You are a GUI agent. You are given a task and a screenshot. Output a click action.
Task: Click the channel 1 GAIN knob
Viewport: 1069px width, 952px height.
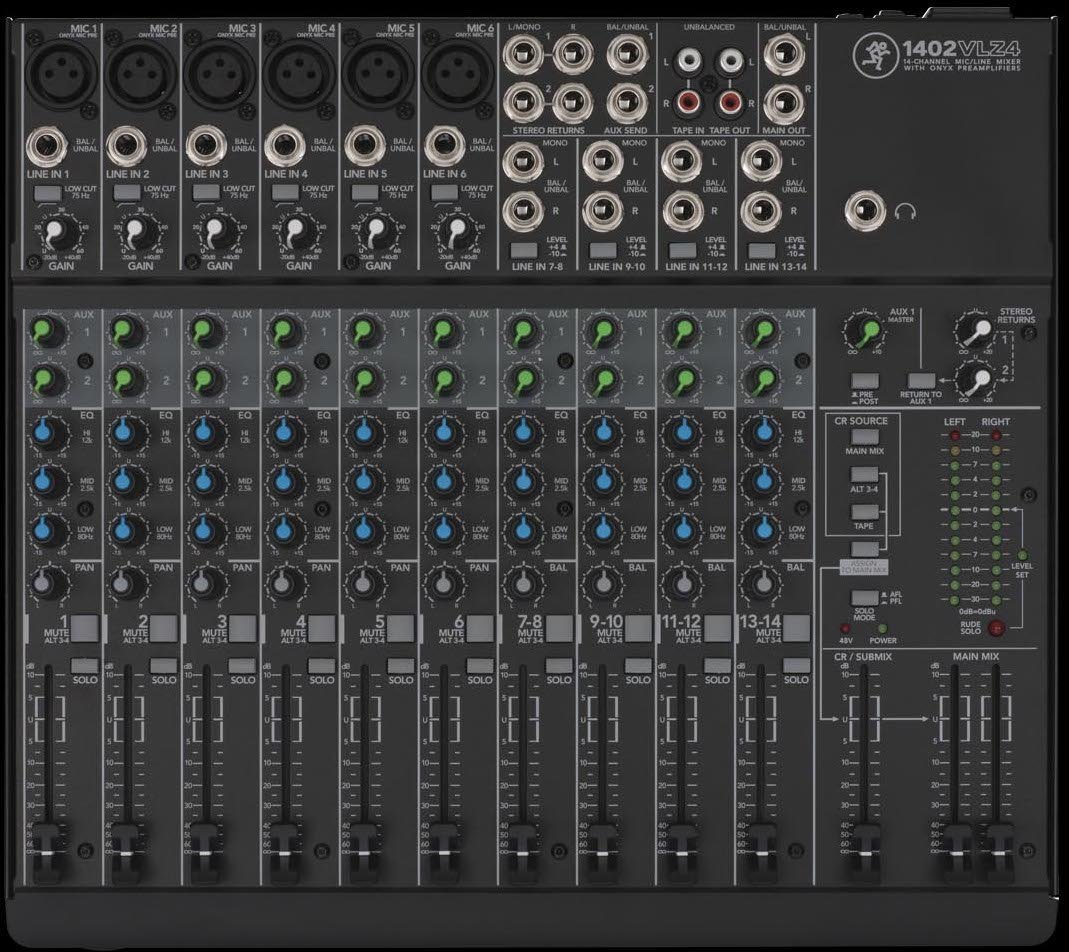(x=59, y=233)
